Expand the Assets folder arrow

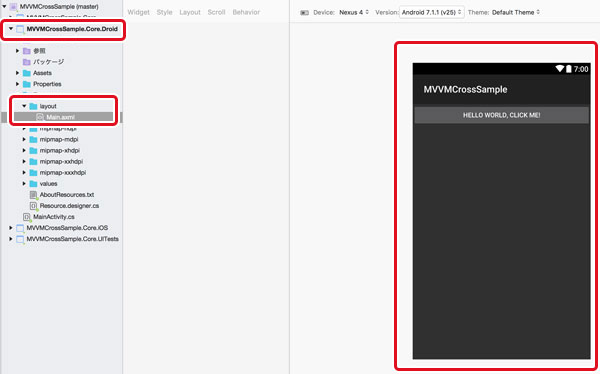click(x=18, y=73)
